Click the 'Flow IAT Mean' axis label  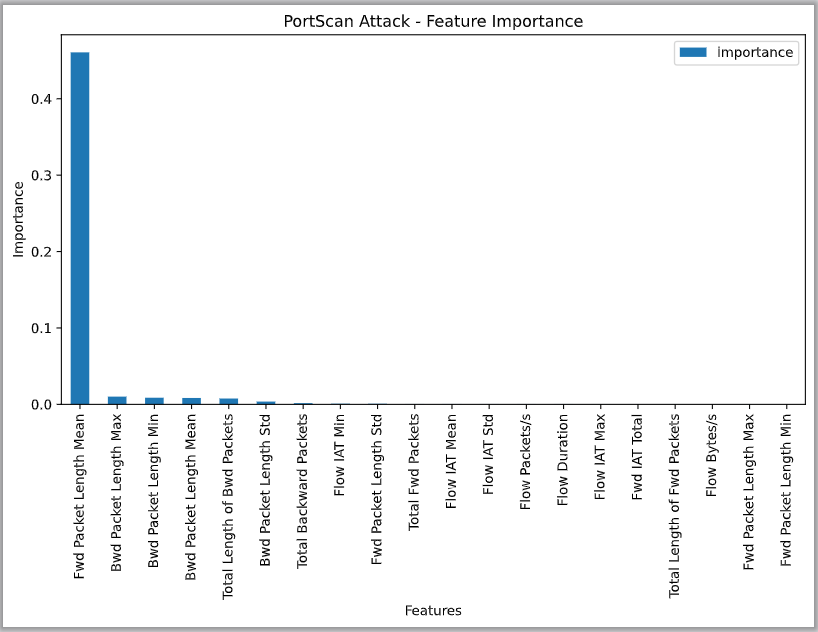click(451, 461)
